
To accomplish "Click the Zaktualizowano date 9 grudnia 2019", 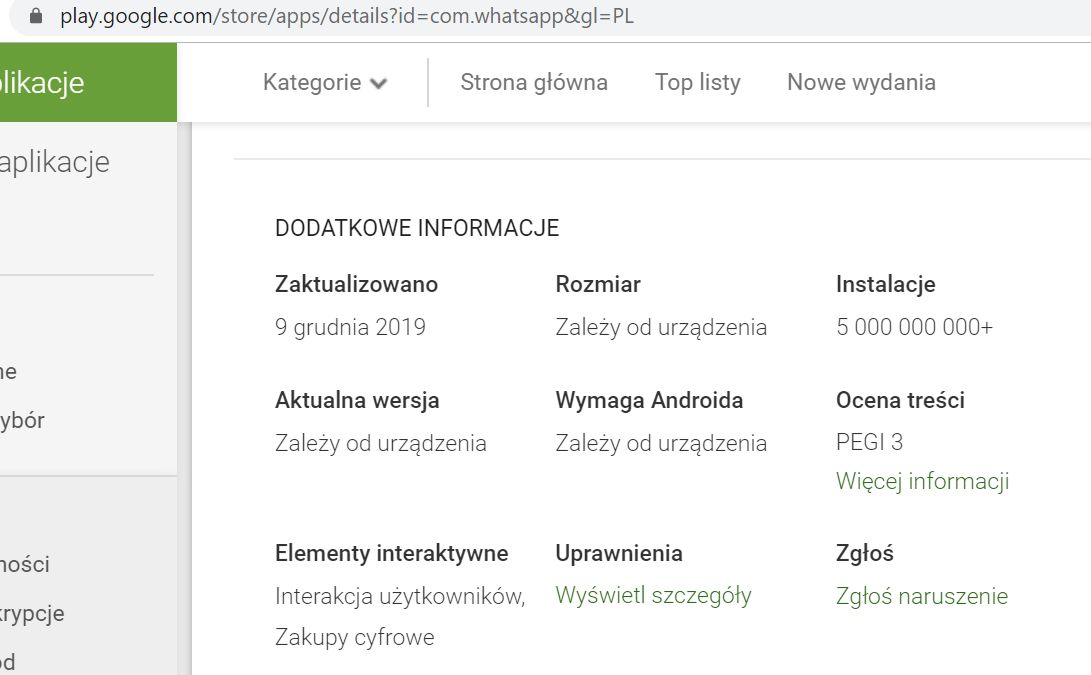I will point(350,326).
